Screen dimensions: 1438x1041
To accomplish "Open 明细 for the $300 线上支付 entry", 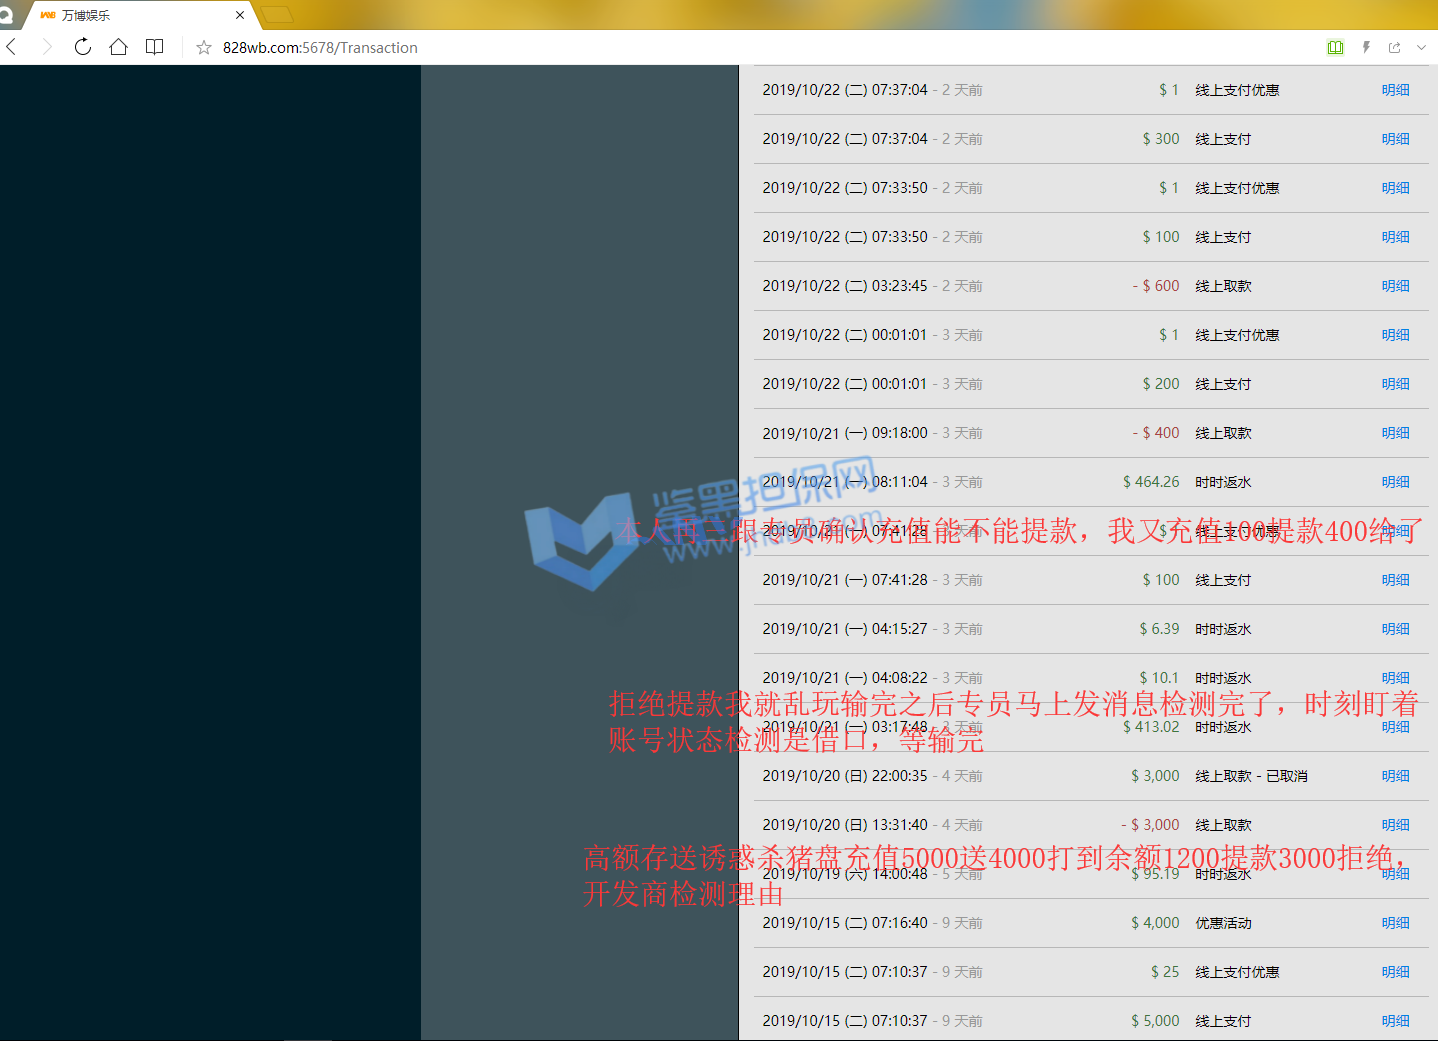I will coord(1395,139).
